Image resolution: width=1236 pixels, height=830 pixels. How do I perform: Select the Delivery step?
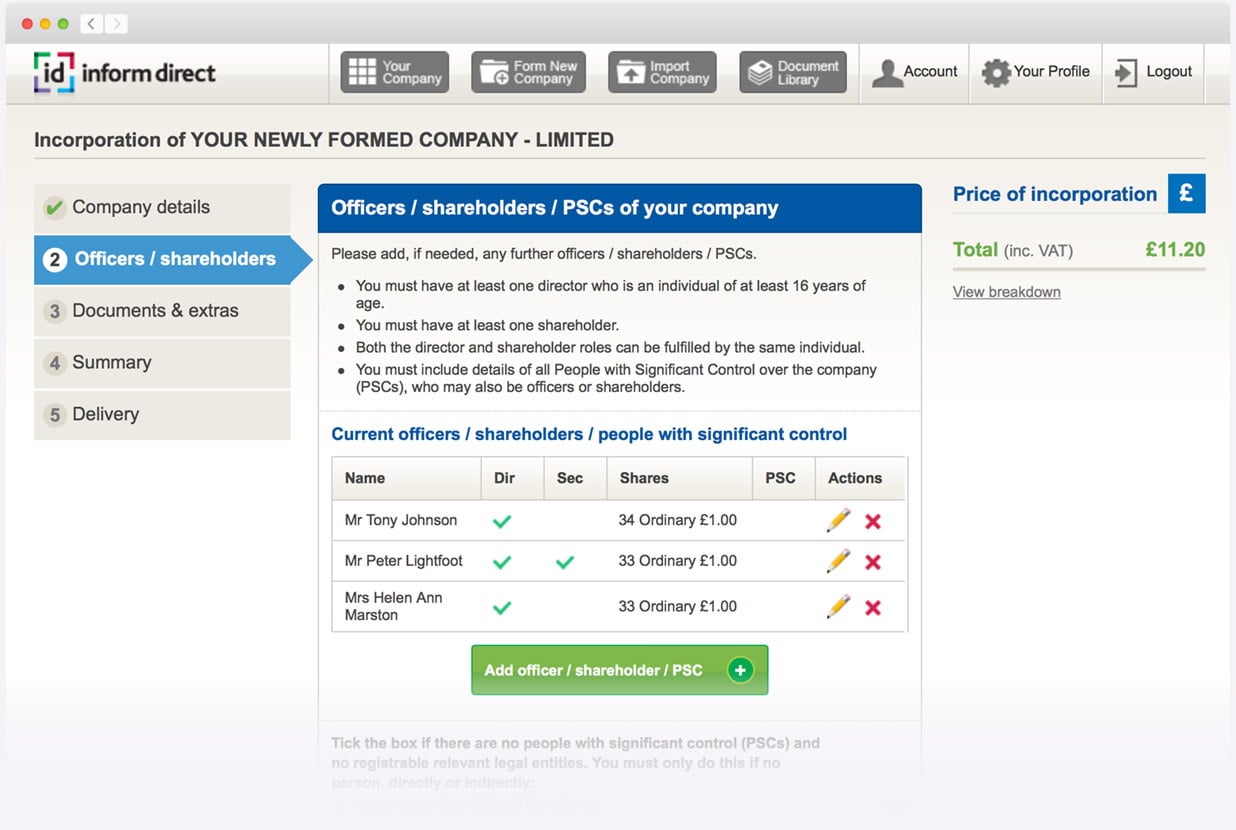point(105,415)
